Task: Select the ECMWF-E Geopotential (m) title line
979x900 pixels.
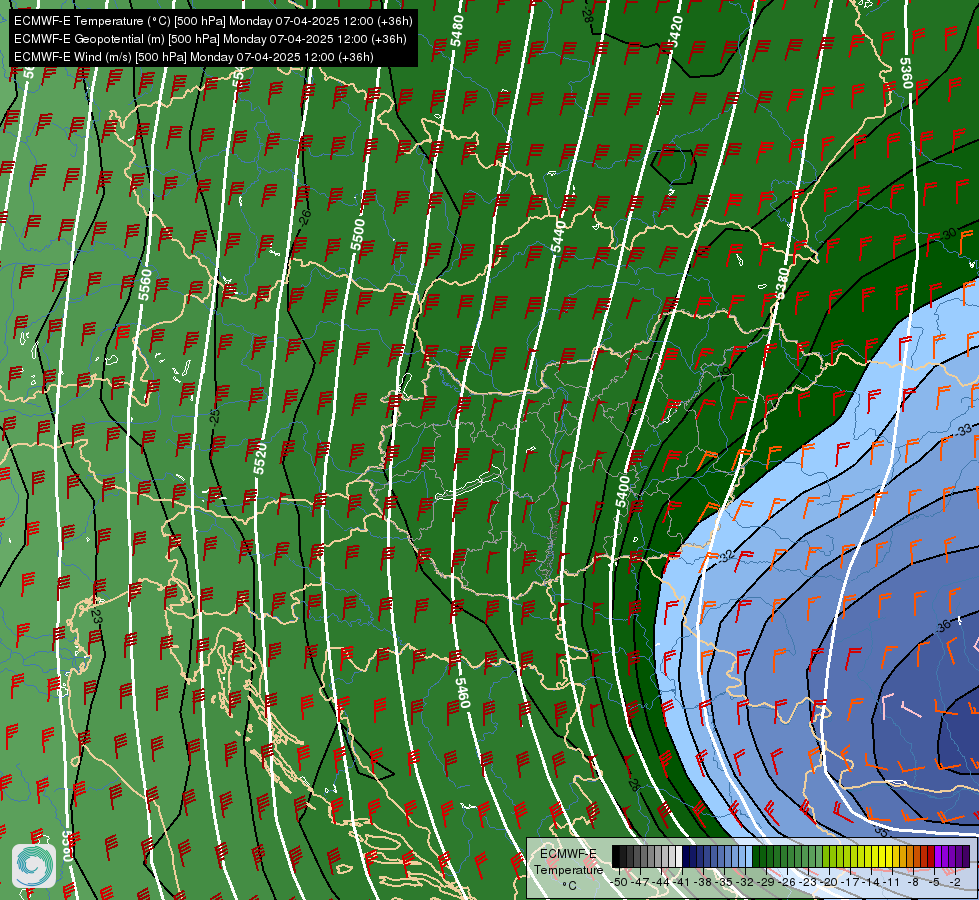Action: pyautogui.click(x=210, y=39)
